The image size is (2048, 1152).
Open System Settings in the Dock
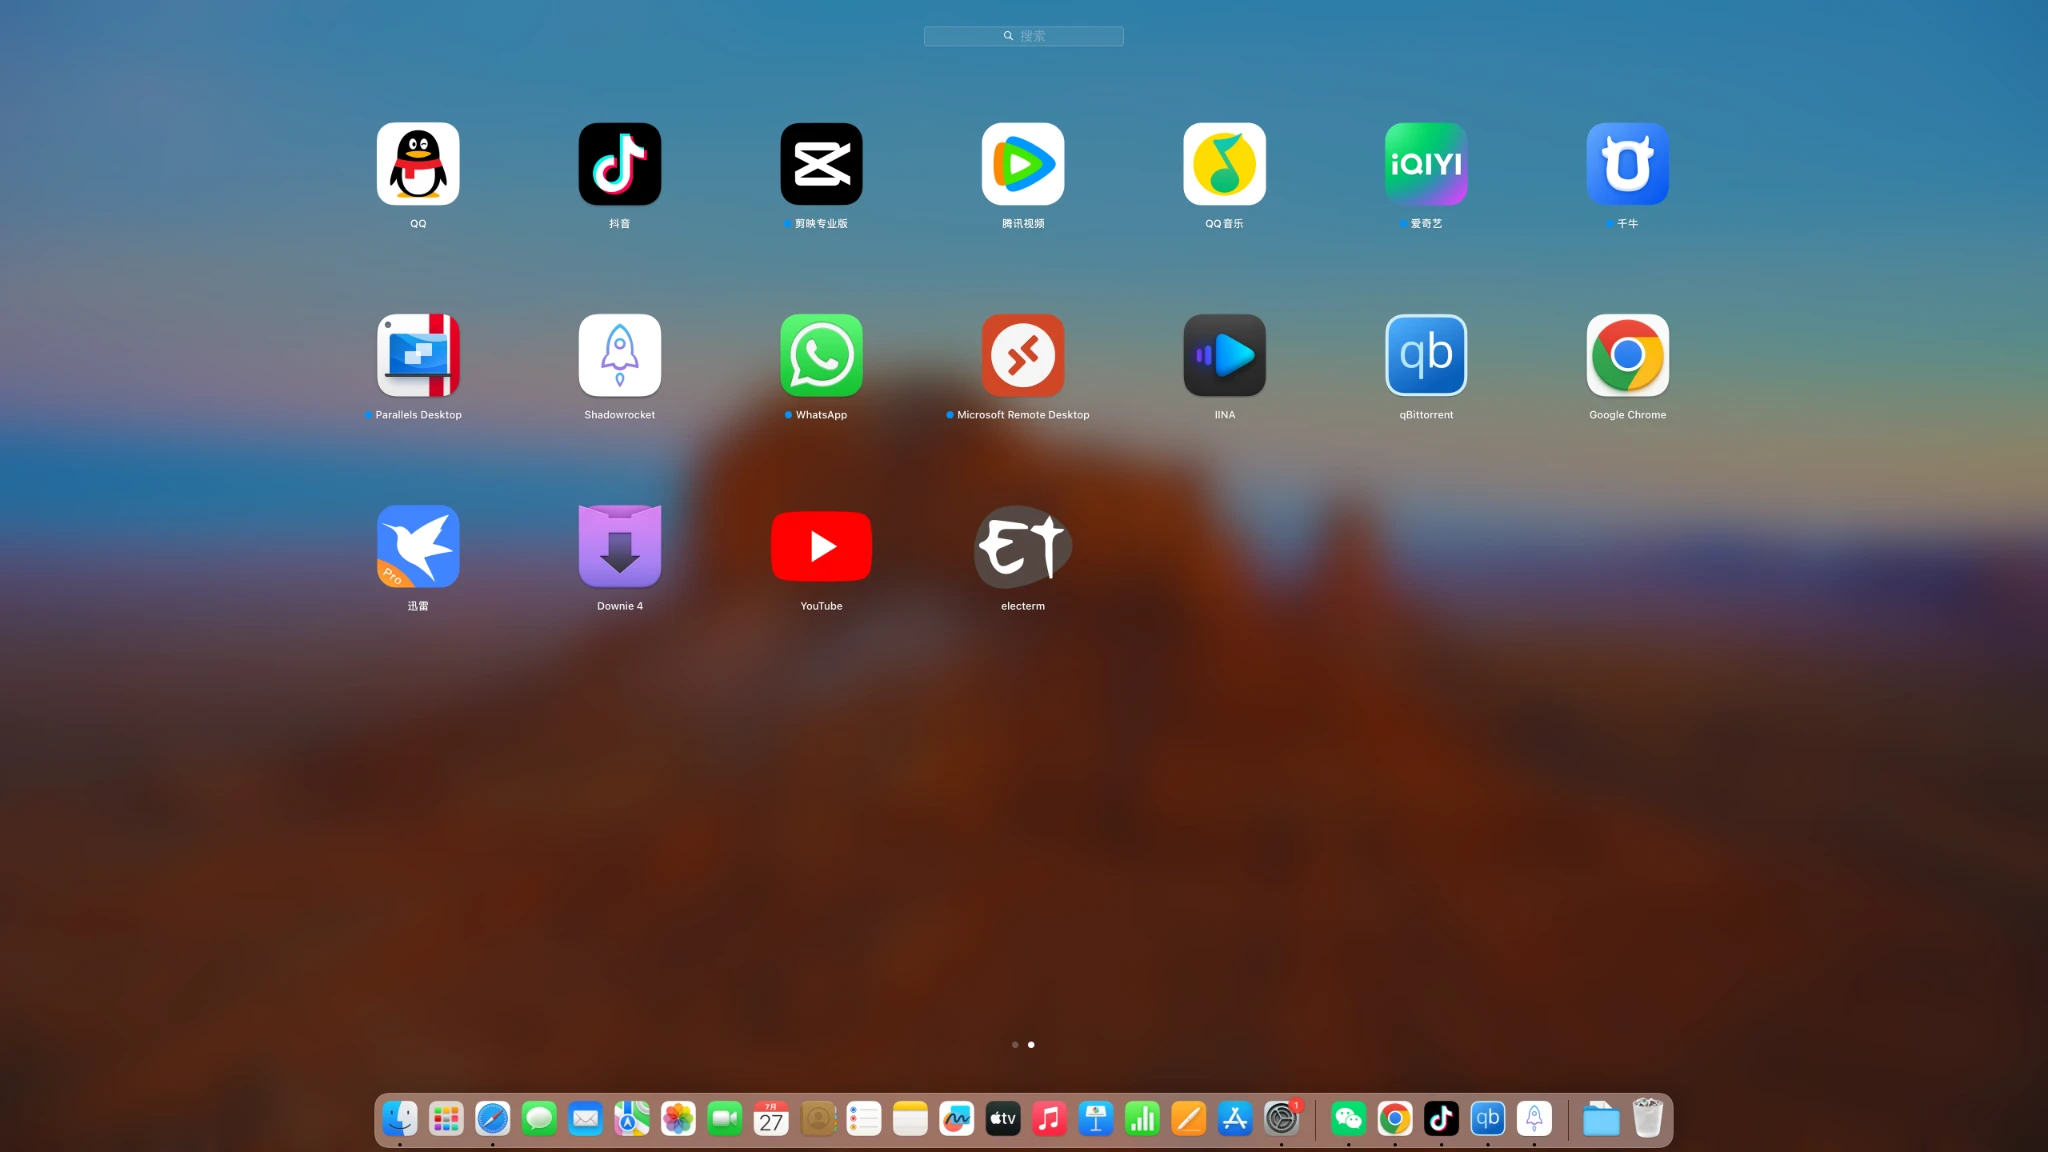(x=1281, y=1118)
